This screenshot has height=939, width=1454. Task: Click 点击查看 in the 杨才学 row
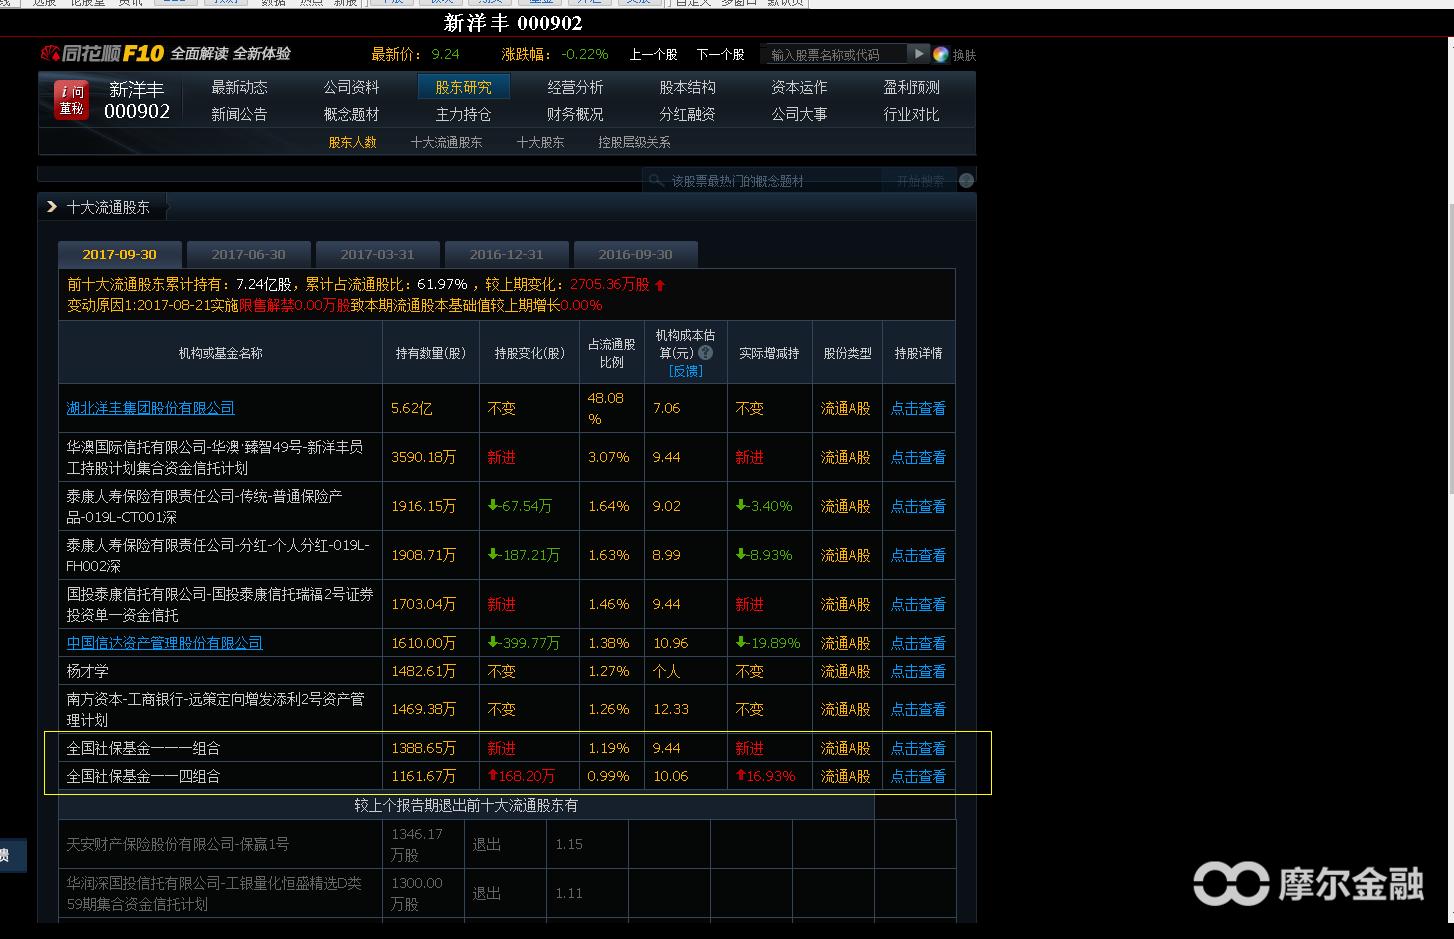point(918,671)
